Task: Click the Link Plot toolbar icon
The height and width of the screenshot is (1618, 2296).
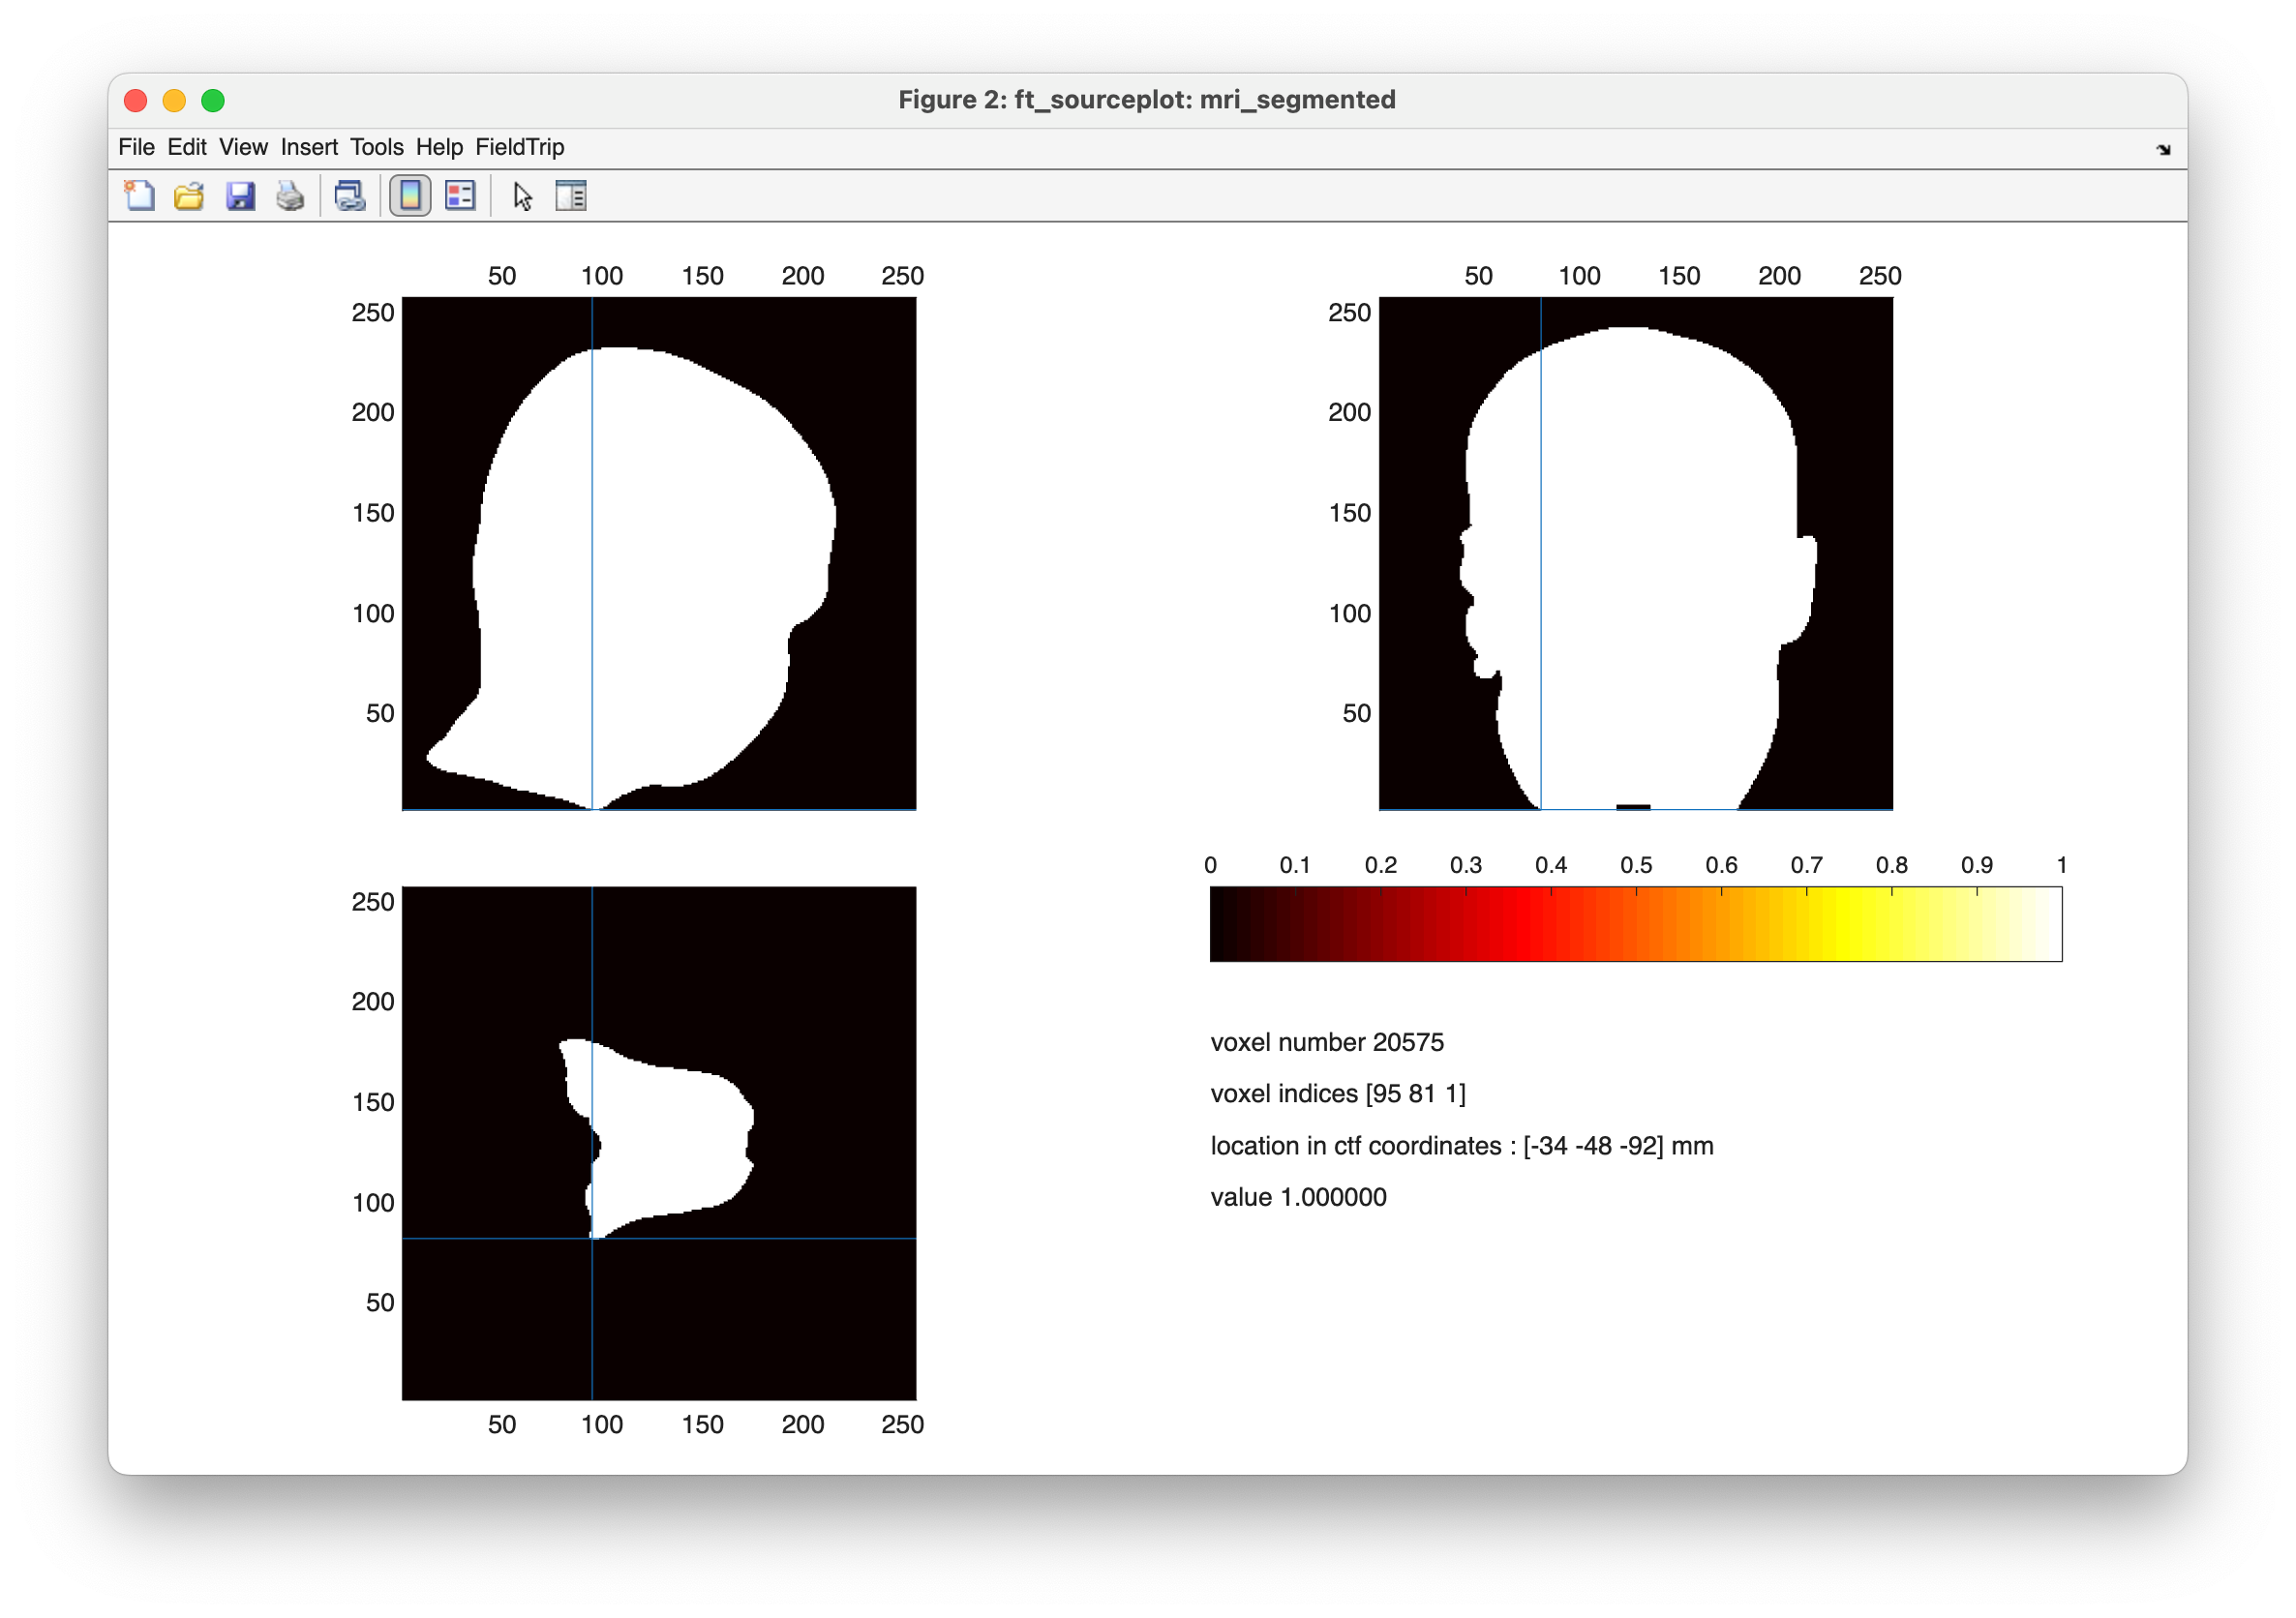Action: [350, 196]
